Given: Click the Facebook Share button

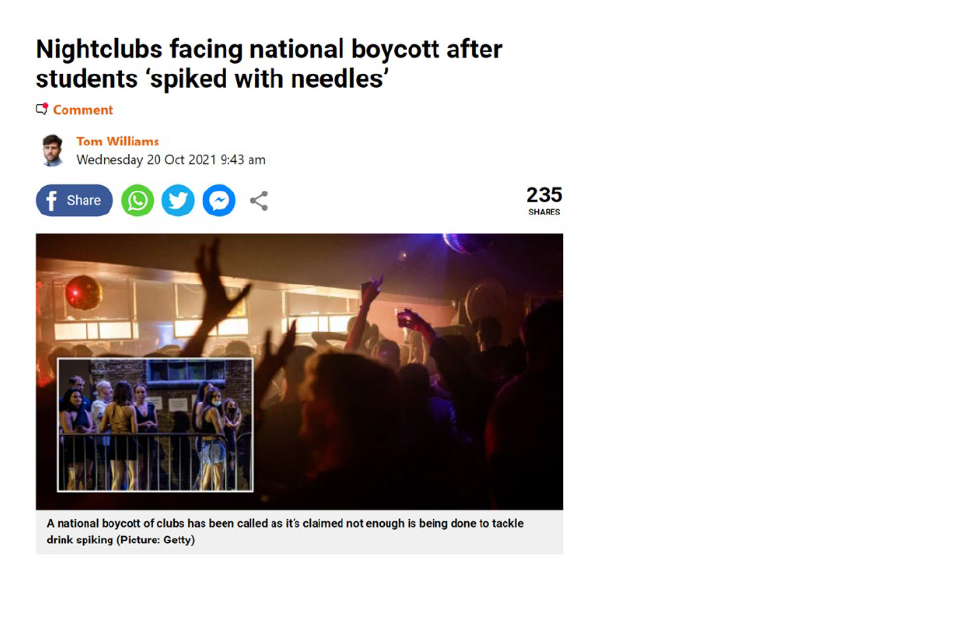Looking at the screenshot, I should click(x=74, y=200).
